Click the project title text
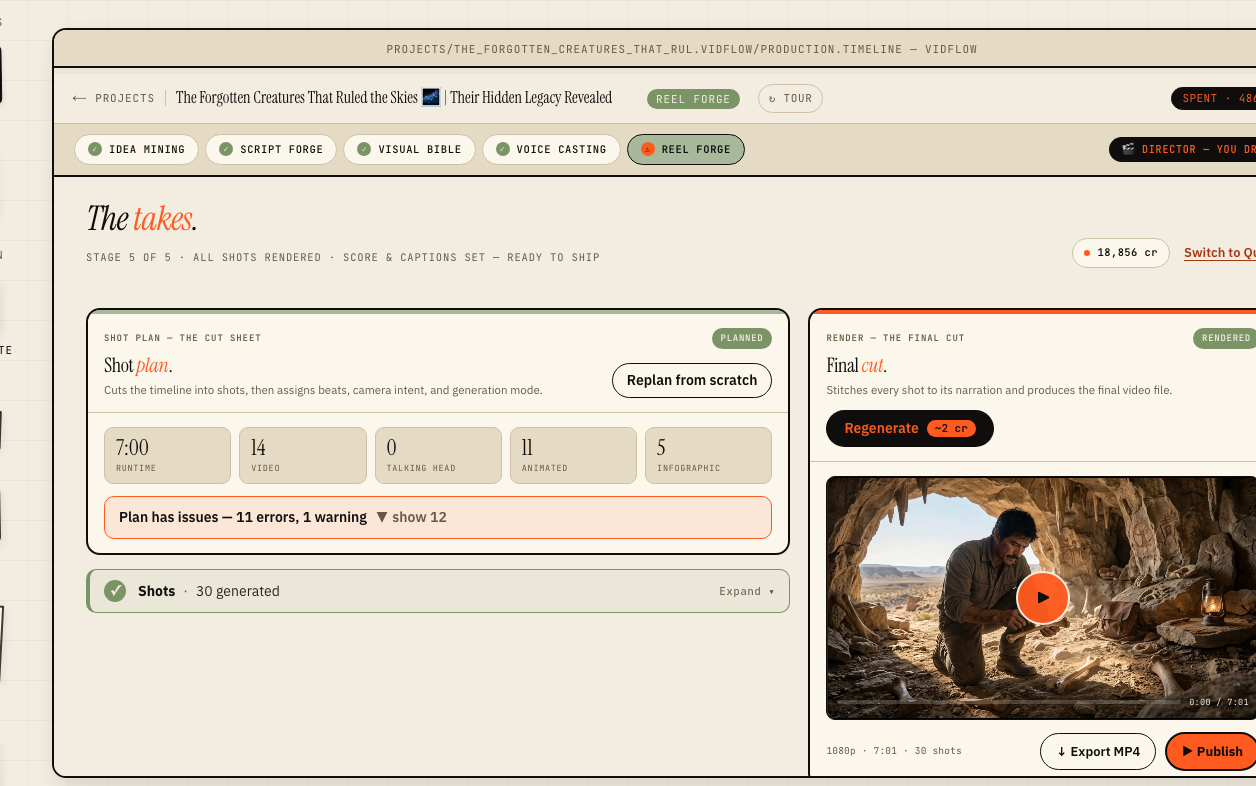 tap(394, 98)
